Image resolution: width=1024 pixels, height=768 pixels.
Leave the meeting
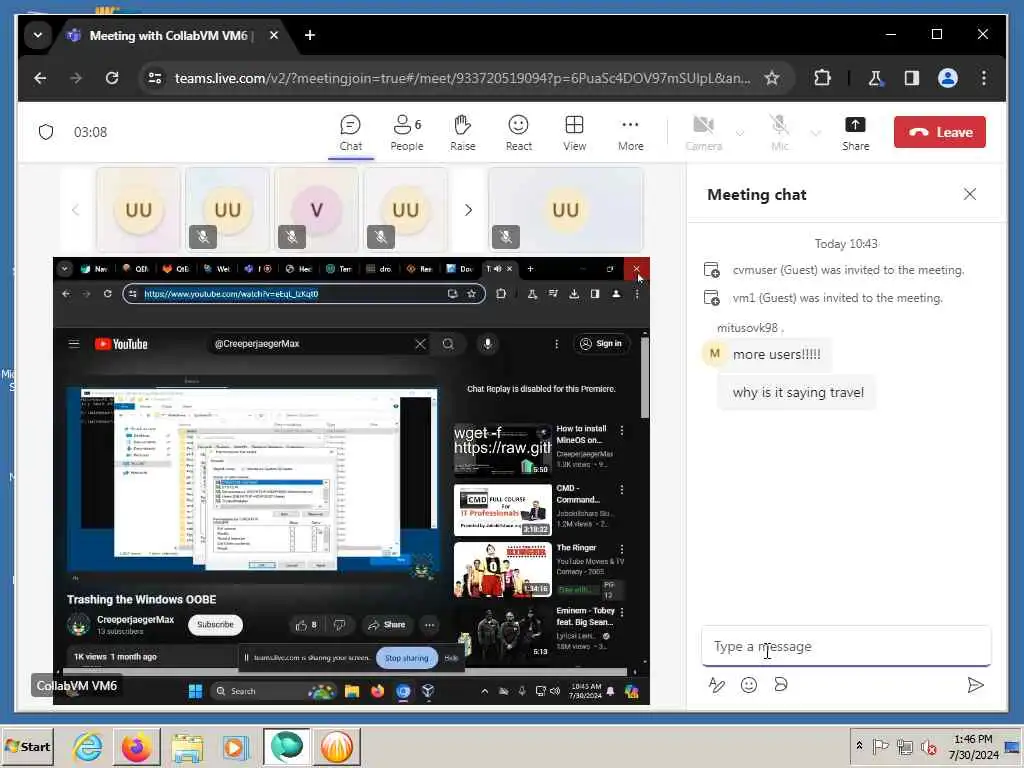[x=939, y=132]
